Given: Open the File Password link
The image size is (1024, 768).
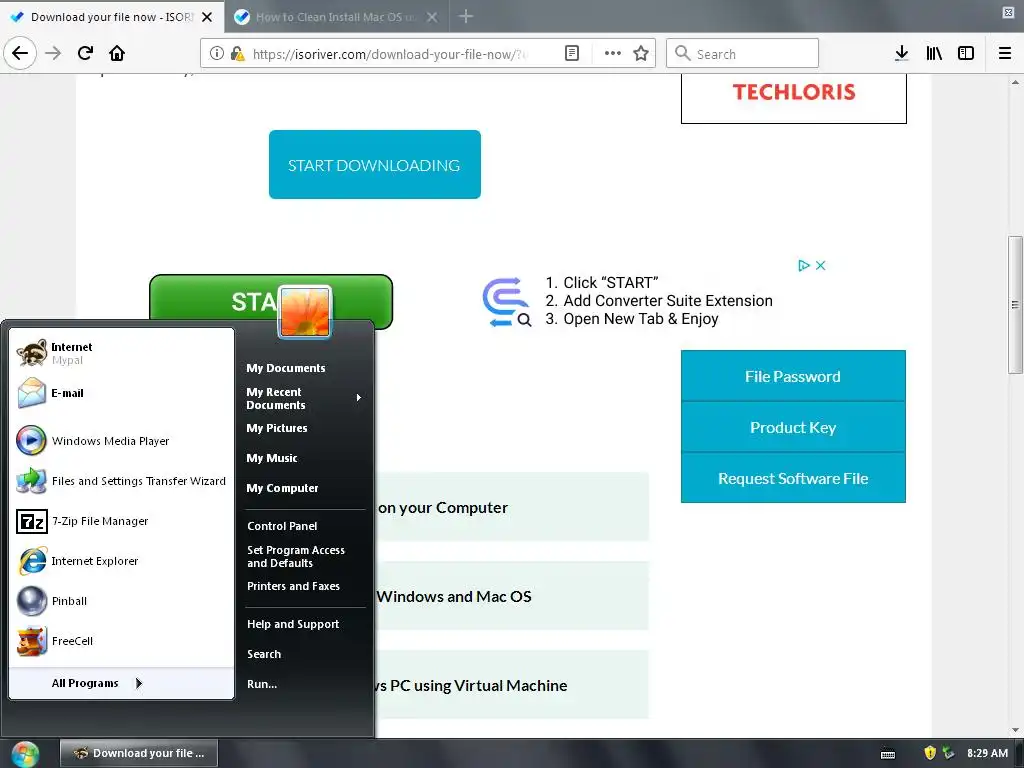Looking at the screenshot, I should click(793, 376).
